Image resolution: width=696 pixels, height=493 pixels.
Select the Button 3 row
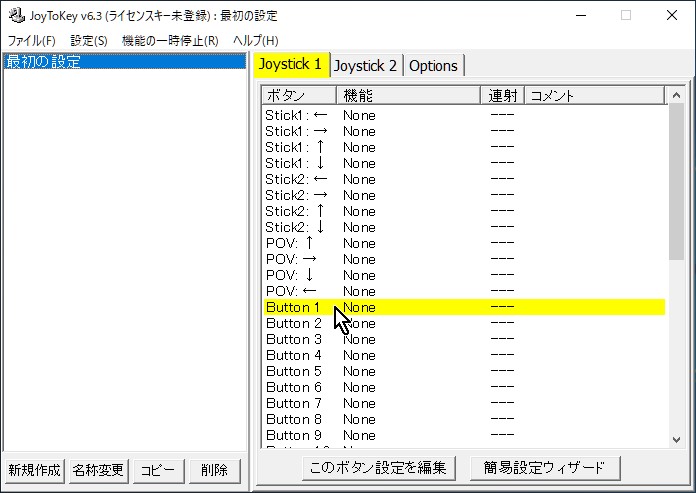(464, 339)
